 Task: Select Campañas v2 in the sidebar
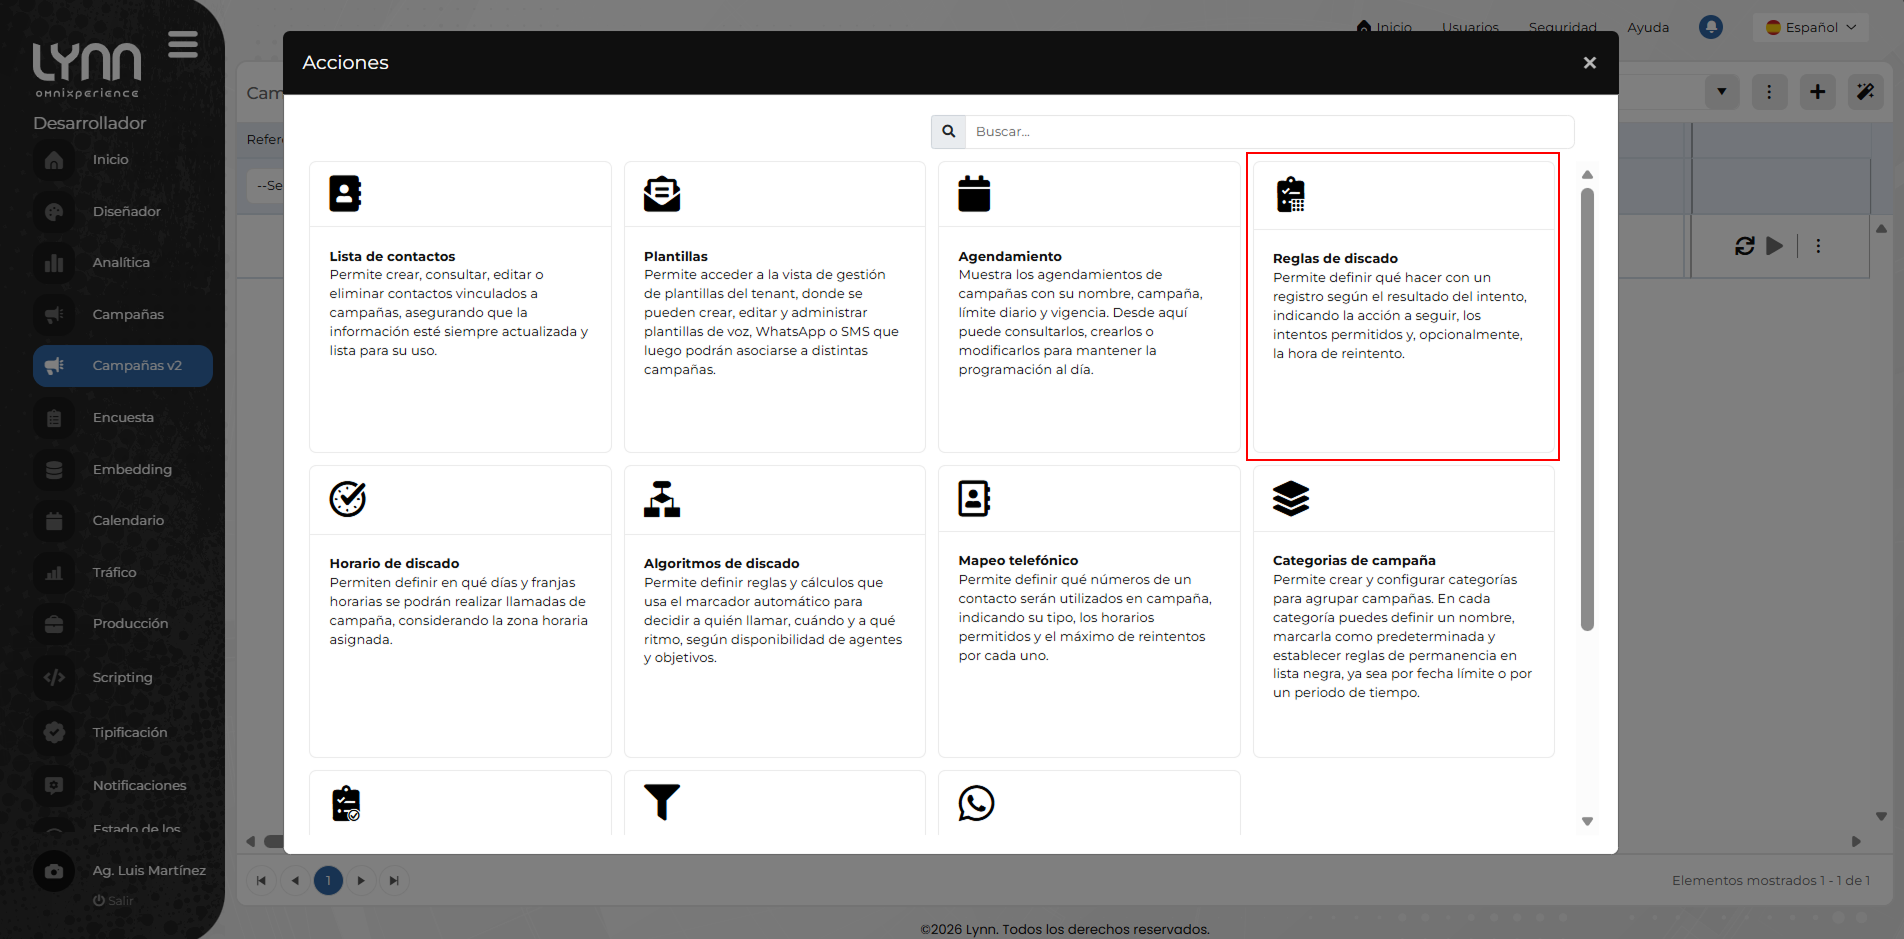pyautogui.click(x=123, y=366)
